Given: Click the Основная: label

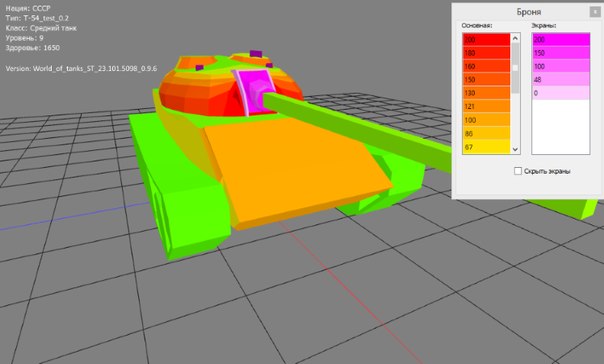Looking at the screenshot, I should (x=477, y=25).
